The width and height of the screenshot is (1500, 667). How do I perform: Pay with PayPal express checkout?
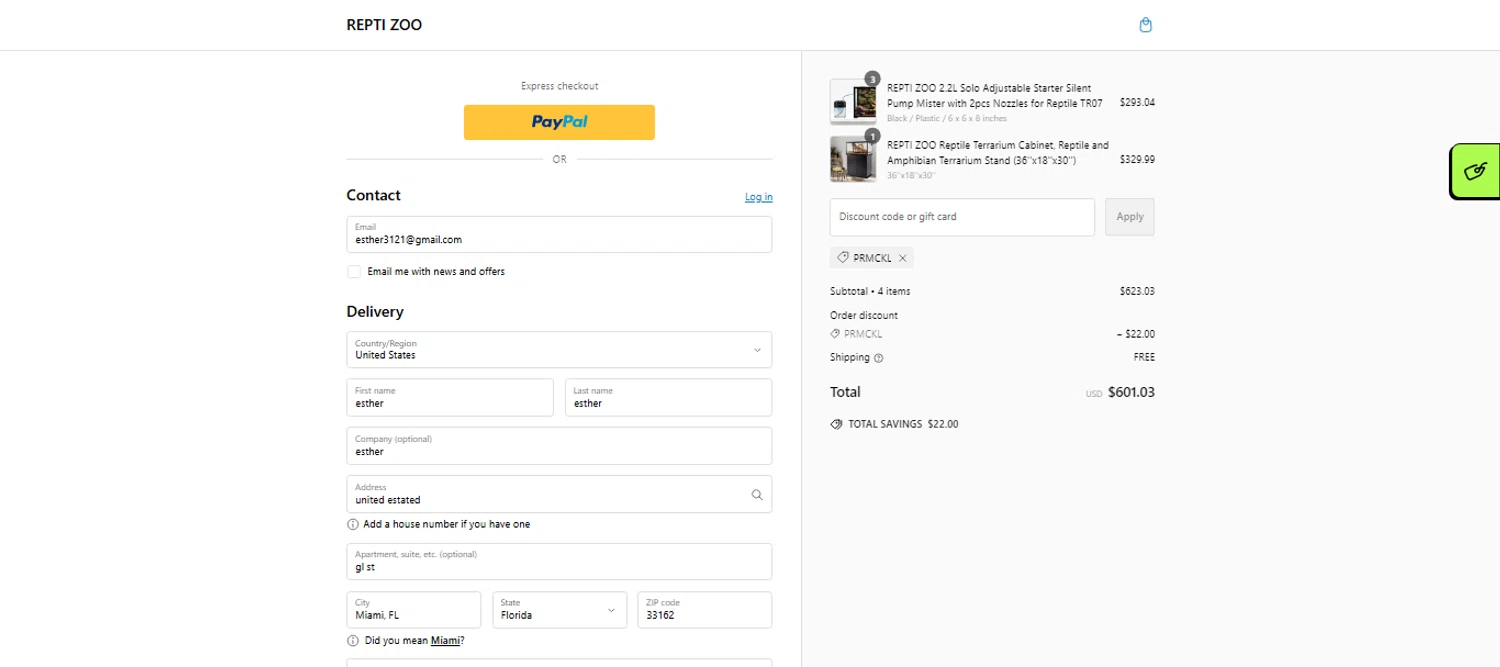559,122
